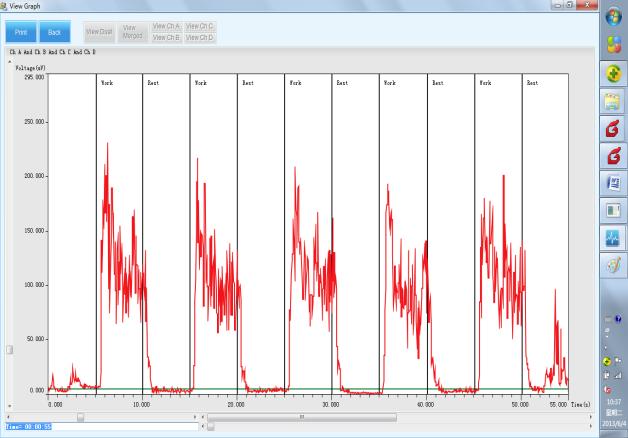
Task: Open the gray window taskbar icon below Word
Action: 613,211
